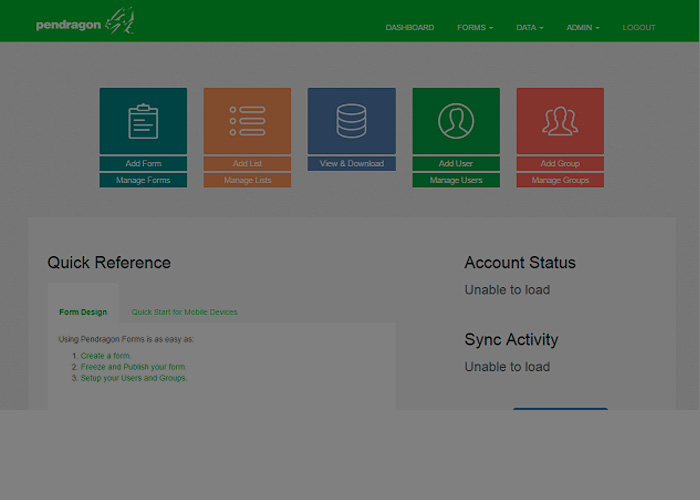Click the Manage Groups button
This screenshot has width=700, height=500.
point(560,180)
